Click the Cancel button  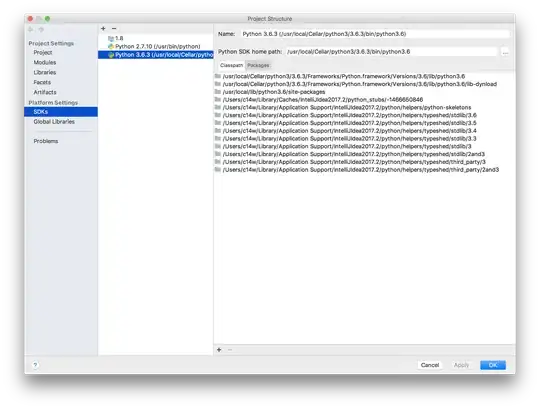click(430, 365)
